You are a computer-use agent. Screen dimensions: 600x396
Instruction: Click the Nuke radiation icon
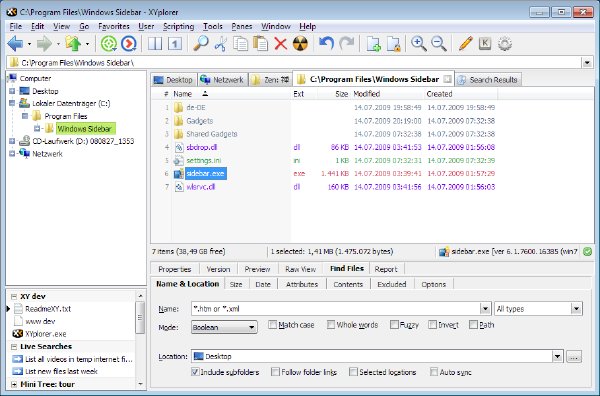300,44
